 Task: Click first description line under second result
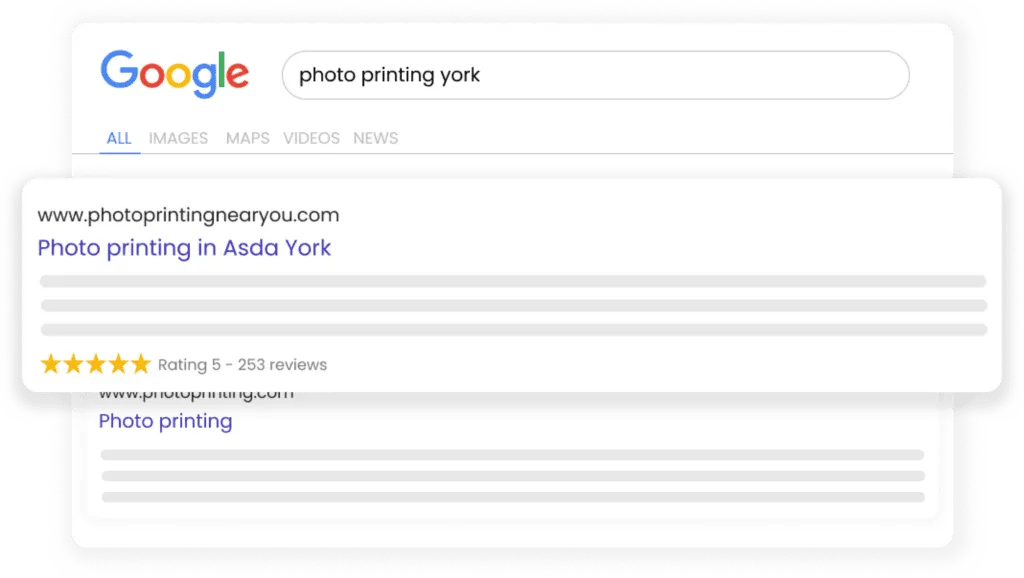[512, 455]
